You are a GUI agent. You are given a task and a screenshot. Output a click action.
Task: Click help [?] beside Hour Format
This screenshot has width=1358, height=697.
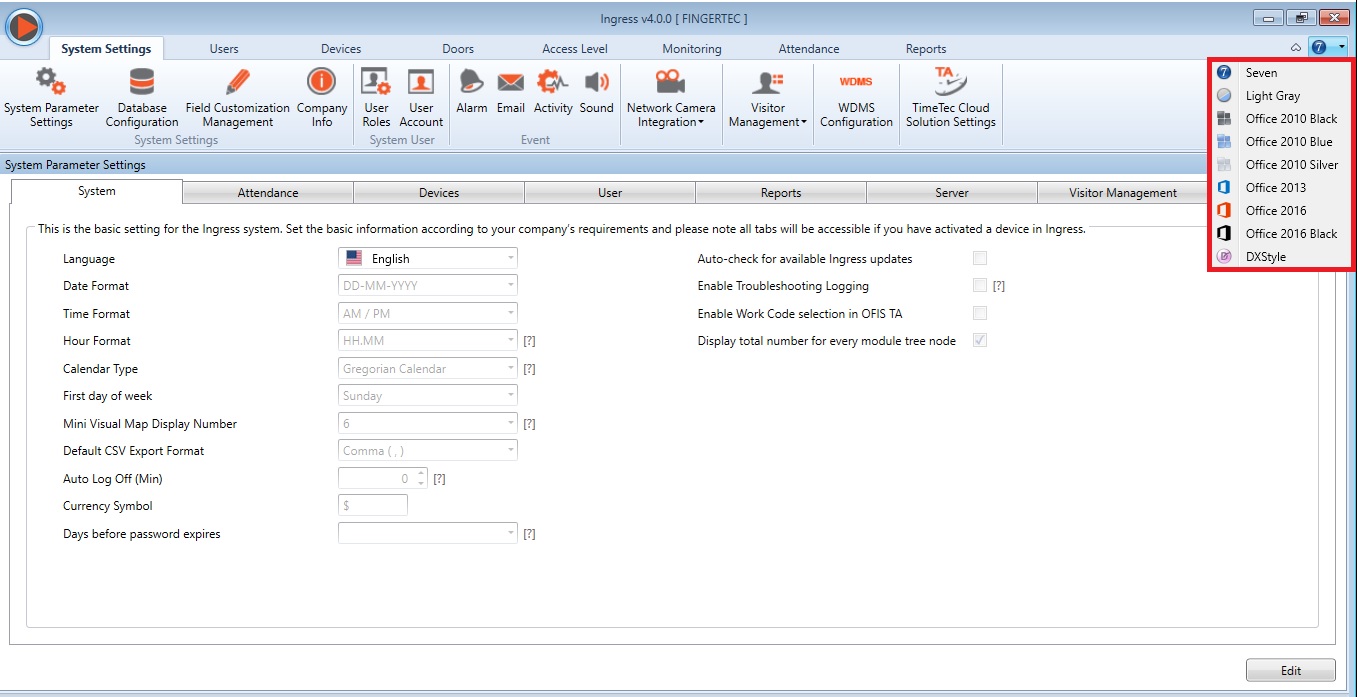pyautogui.click(x=530, y=341)
